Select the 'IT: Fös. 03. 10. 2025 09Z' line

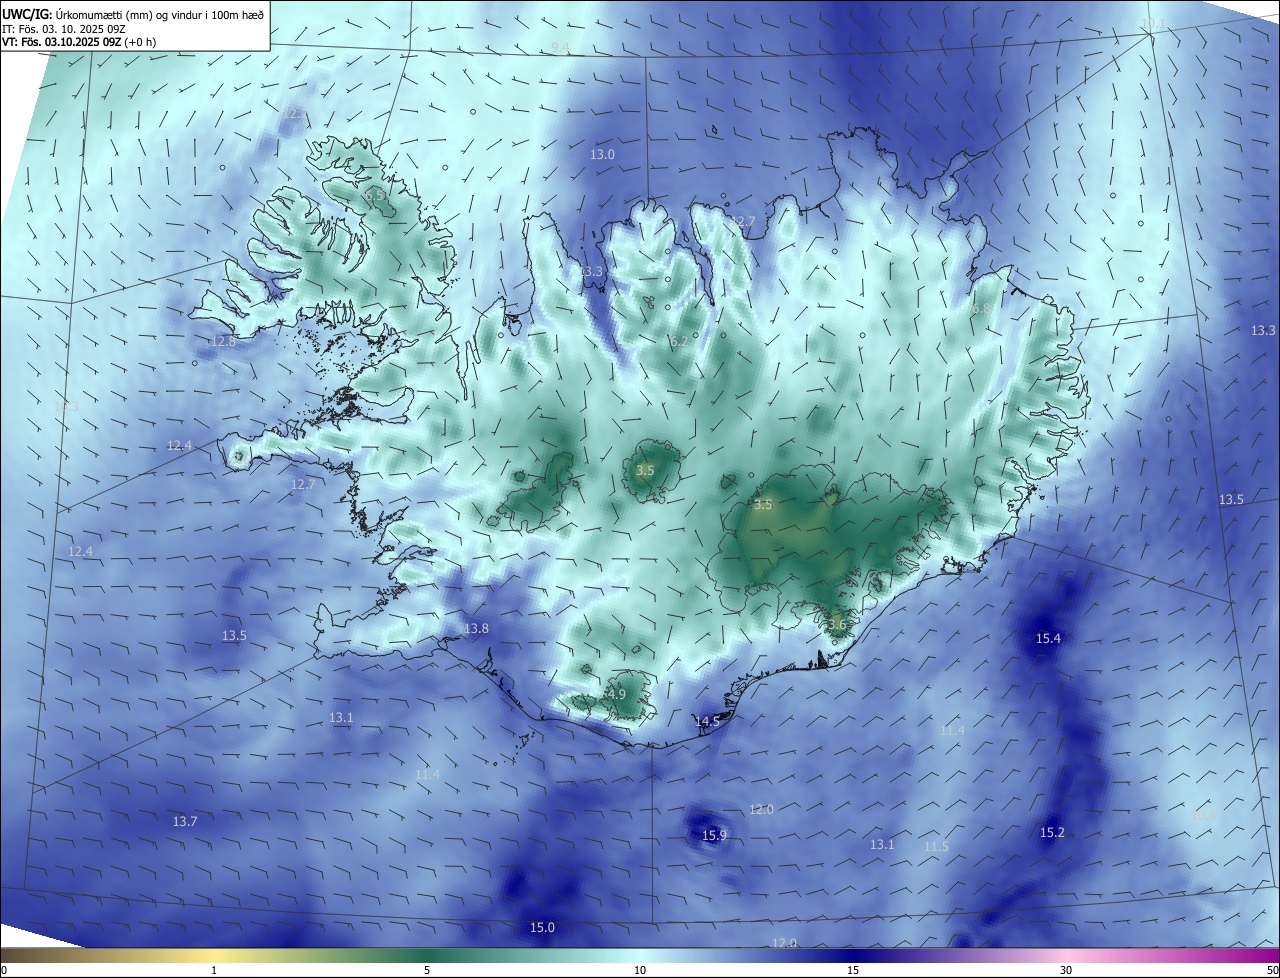63,28
